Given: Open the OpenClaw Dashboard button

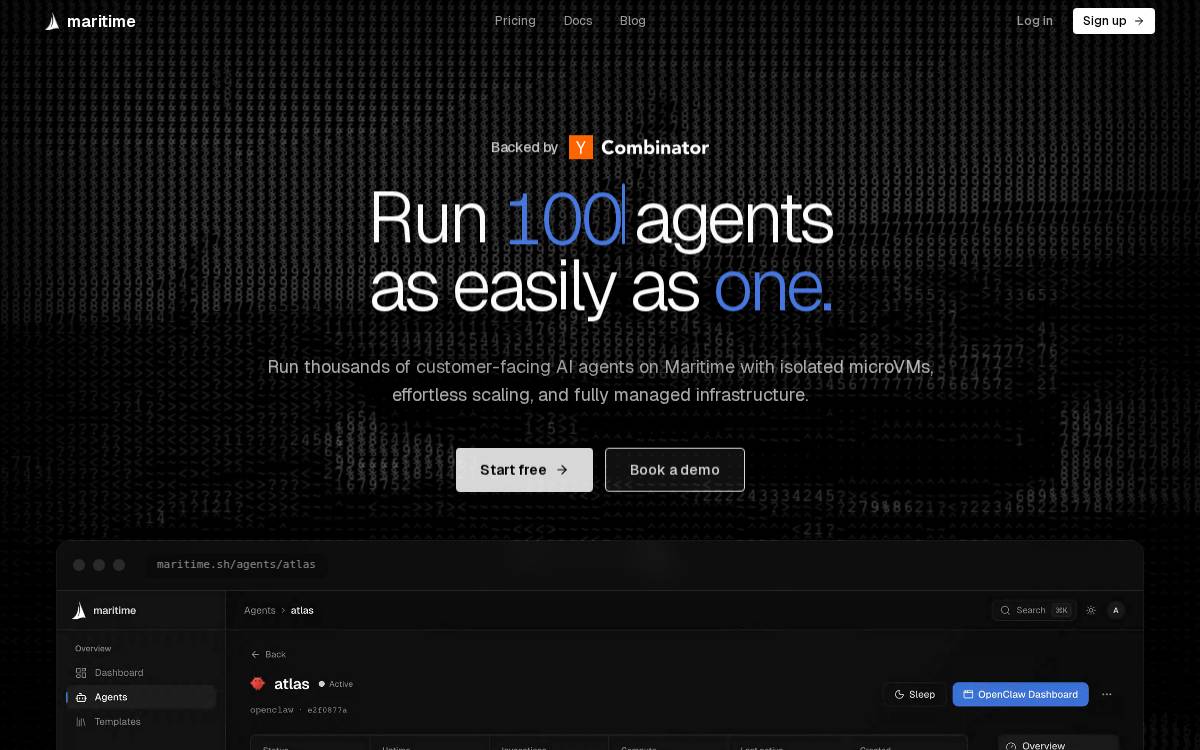Looking at the screenshot, I should coord(1020,694).
